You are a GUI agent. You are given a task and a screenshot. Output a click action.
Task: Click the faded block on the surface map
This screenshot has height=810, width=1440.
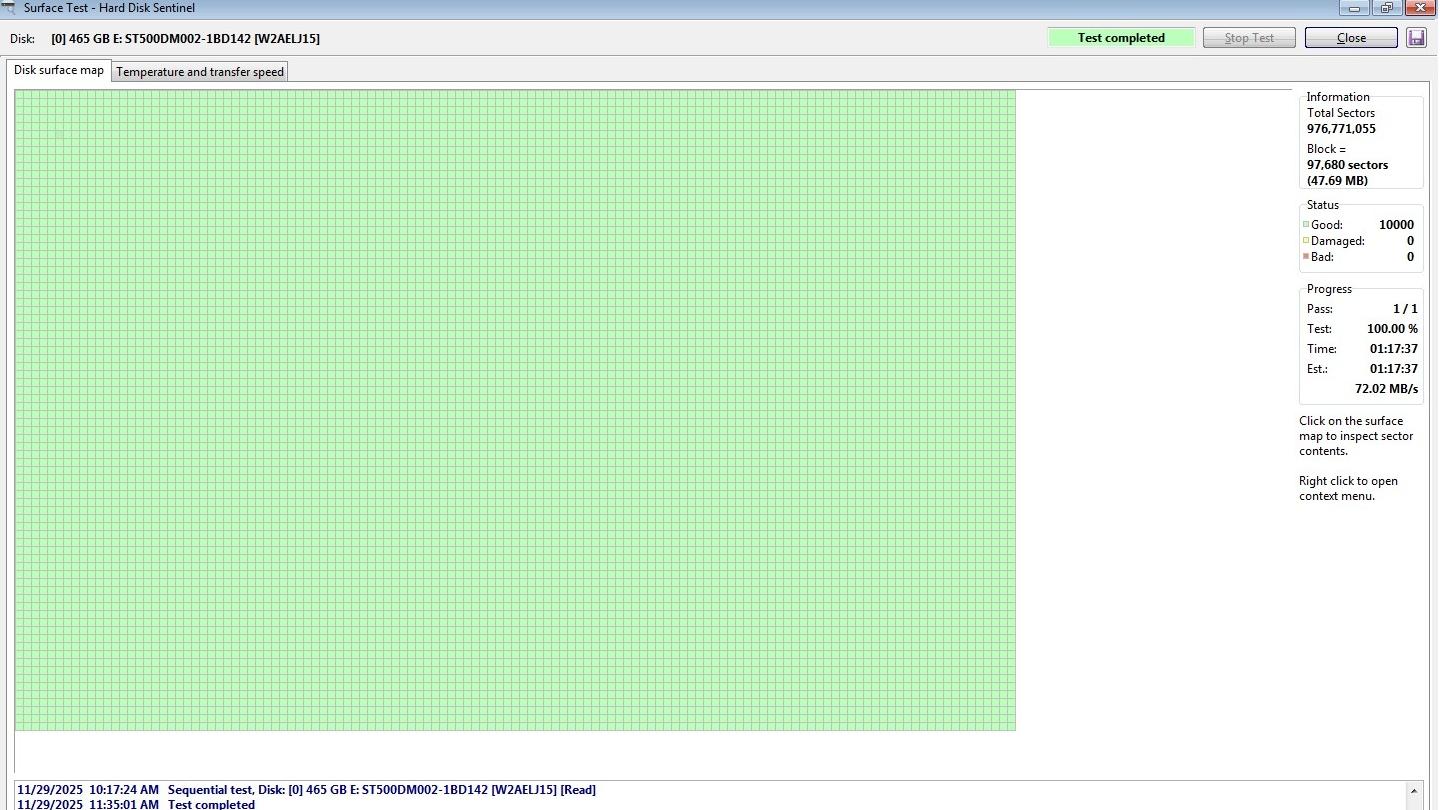59,134
